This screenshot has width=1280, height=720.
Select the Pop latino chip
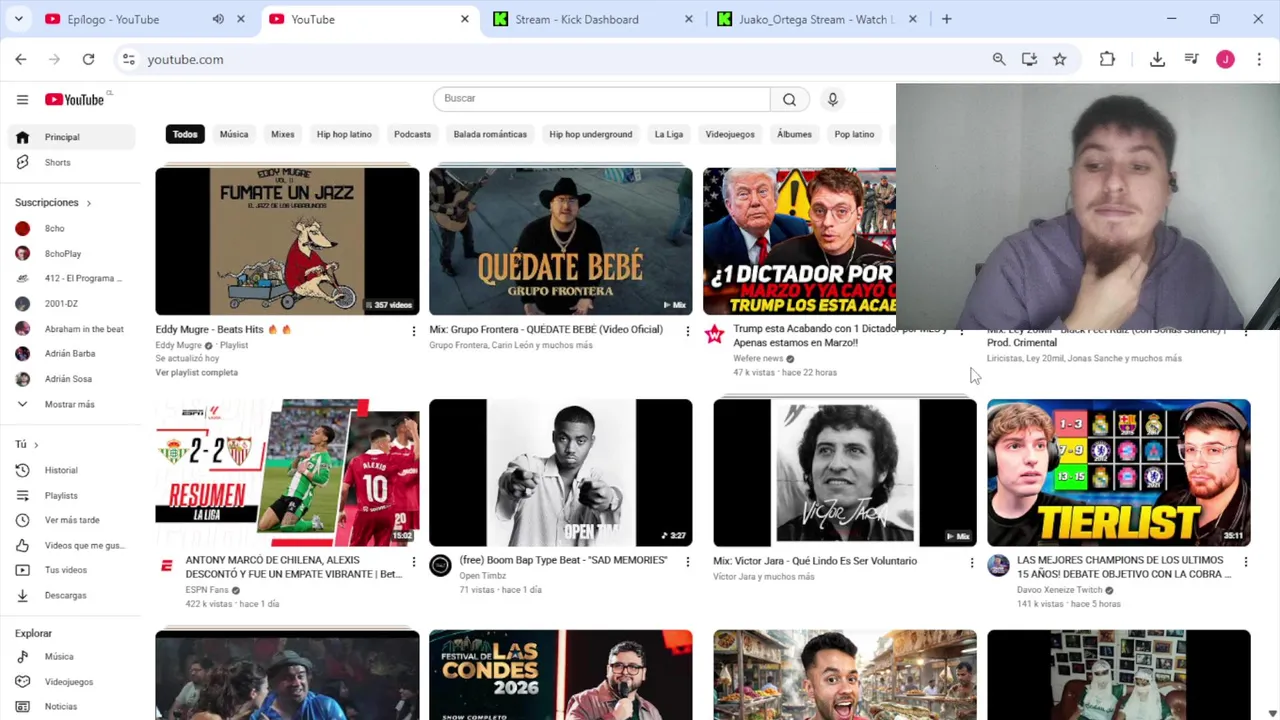pos(854,134)
